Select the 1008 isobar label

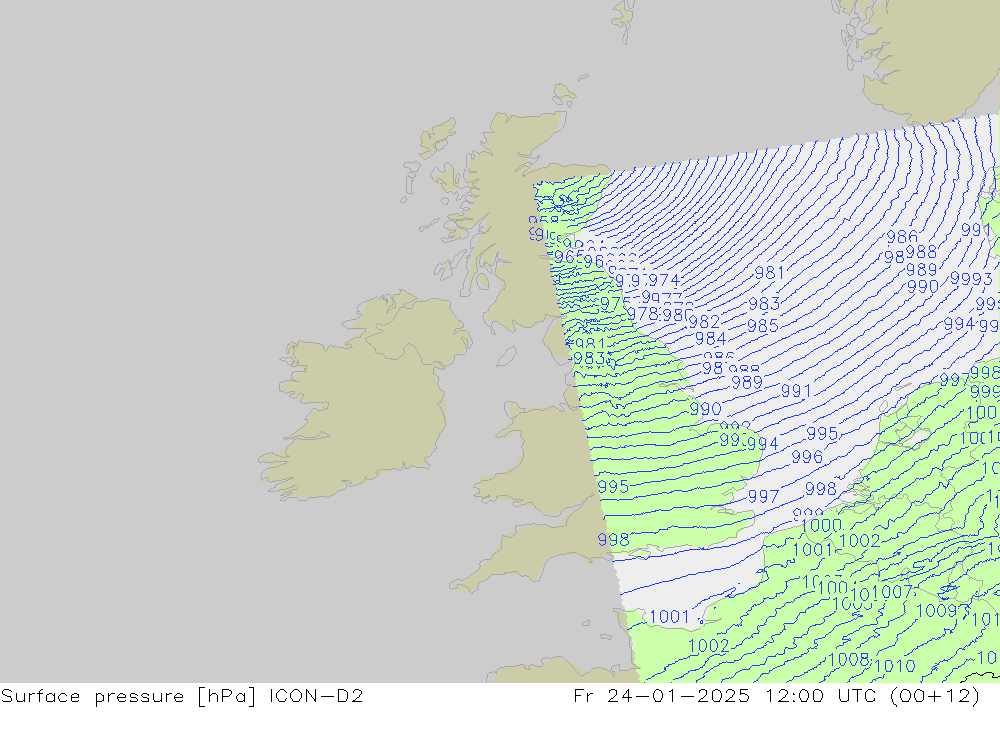tap(849, 660)
